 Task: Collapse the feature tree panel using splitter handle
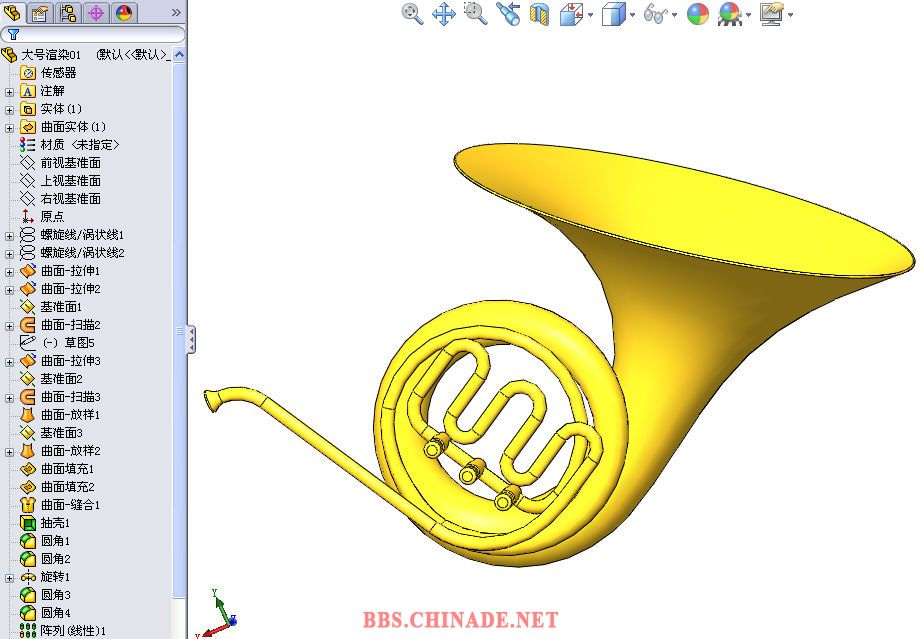[x=191, y=339]
